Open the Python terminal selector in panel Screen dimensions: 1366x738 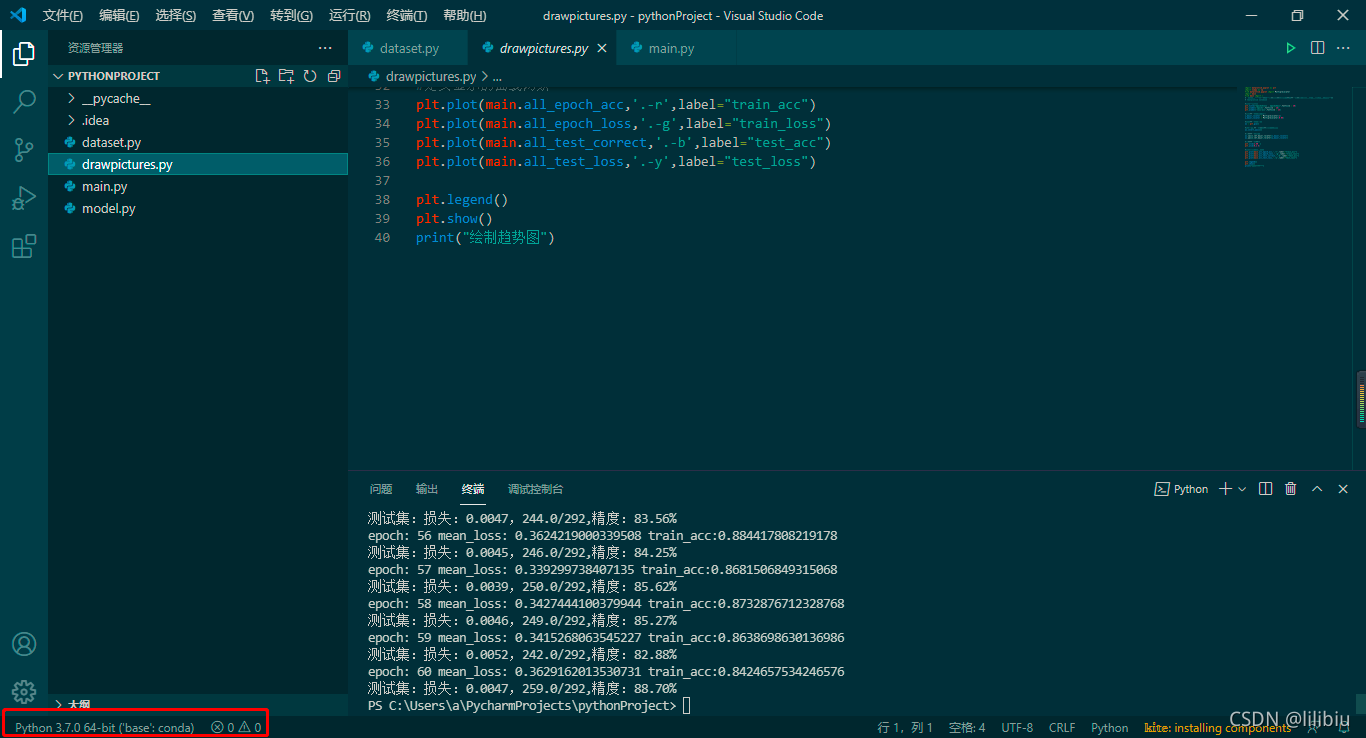point(1181,489)
